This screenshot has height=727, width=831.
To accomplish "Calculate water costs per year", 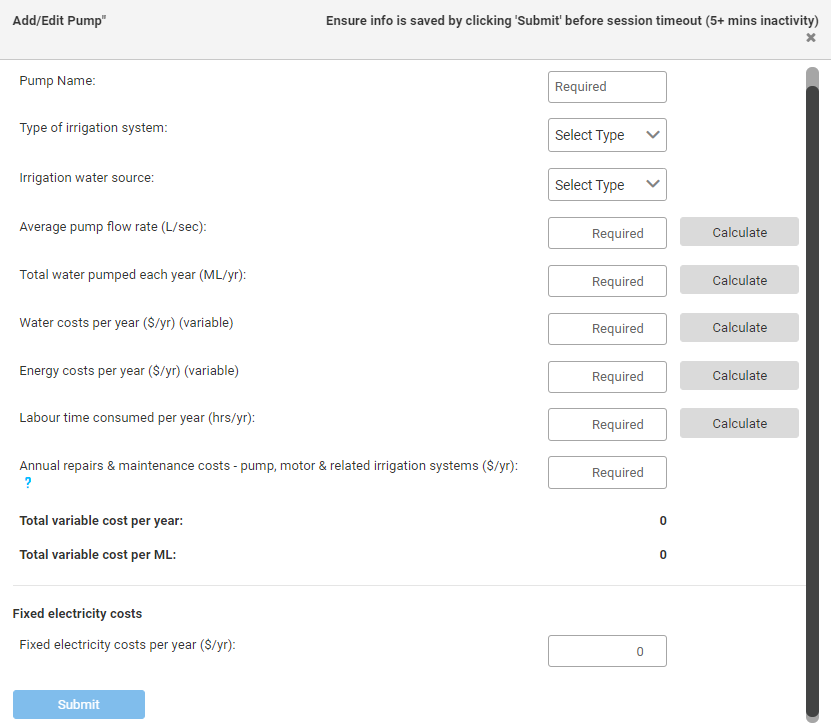I will coord(739,328).
